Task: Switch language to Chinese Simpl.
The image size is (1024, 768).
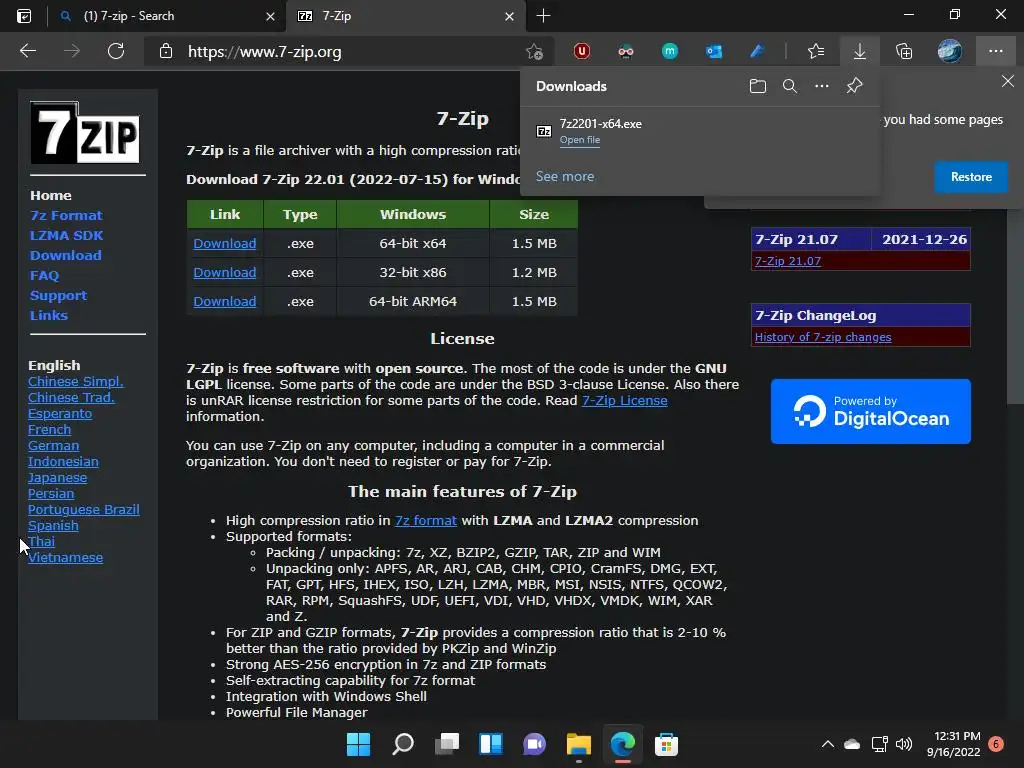Action: [76, 381]
